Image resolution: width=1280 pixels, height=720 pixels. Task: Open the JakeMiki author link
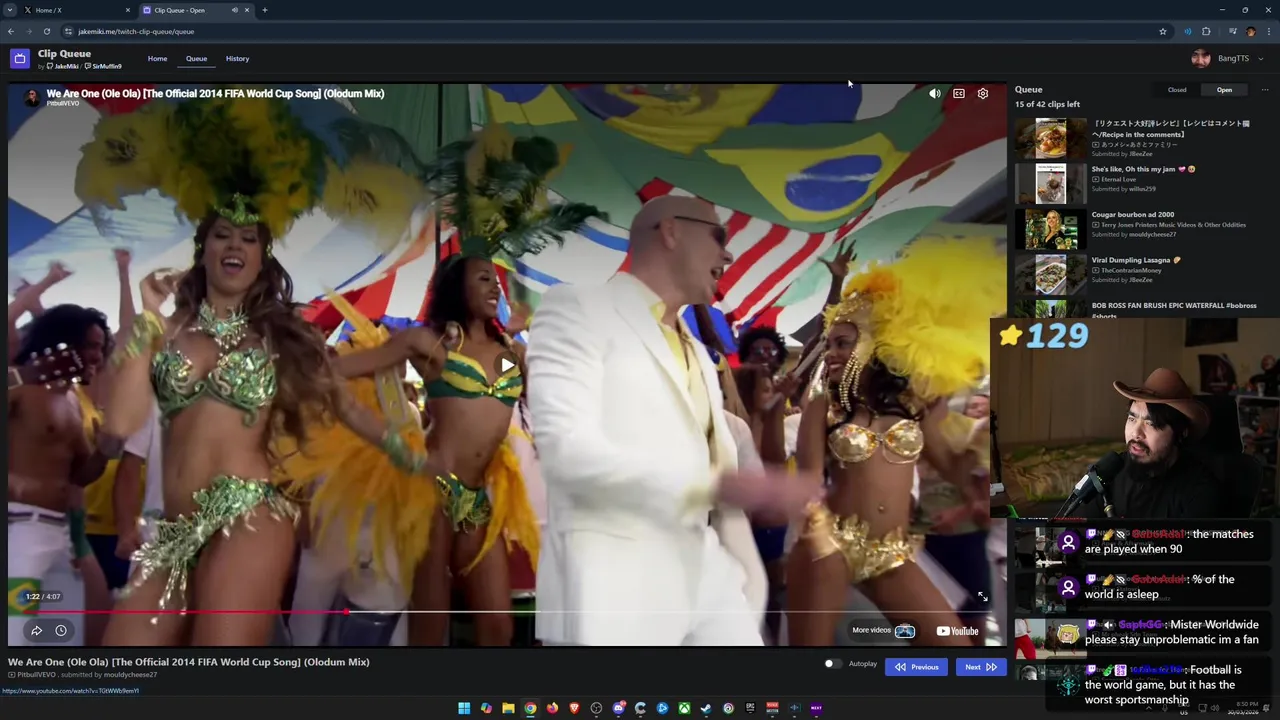[63, 66]
